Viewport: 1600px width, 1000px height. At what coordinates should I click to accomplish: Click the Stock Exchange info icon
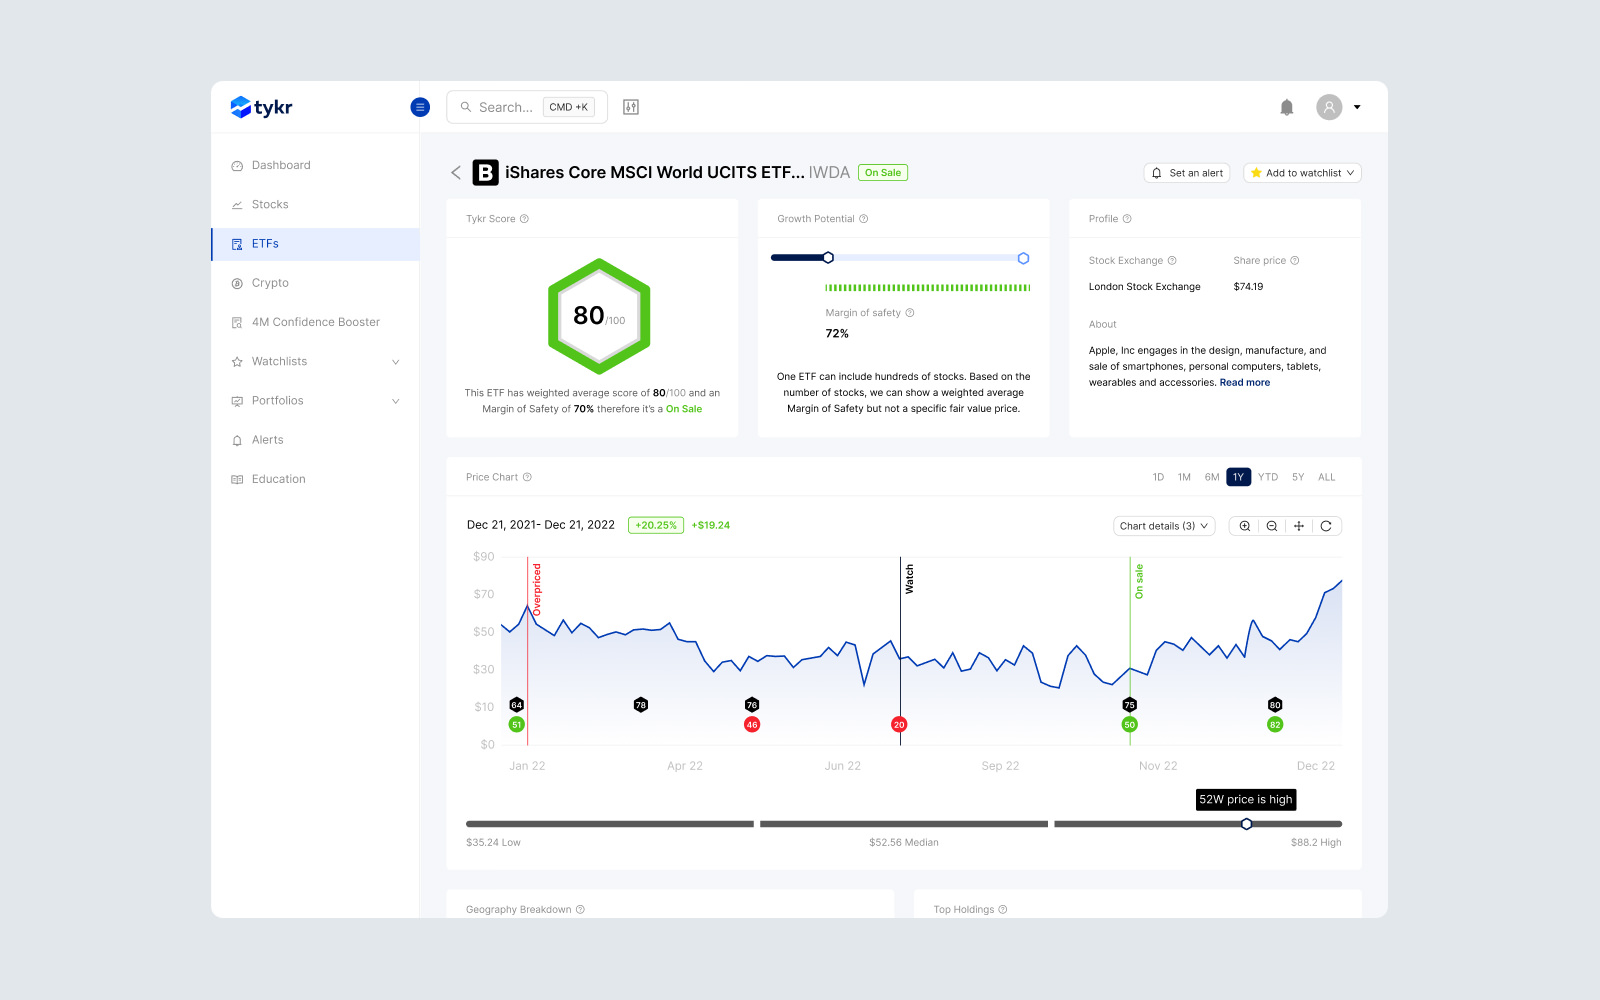(1172, 261)
